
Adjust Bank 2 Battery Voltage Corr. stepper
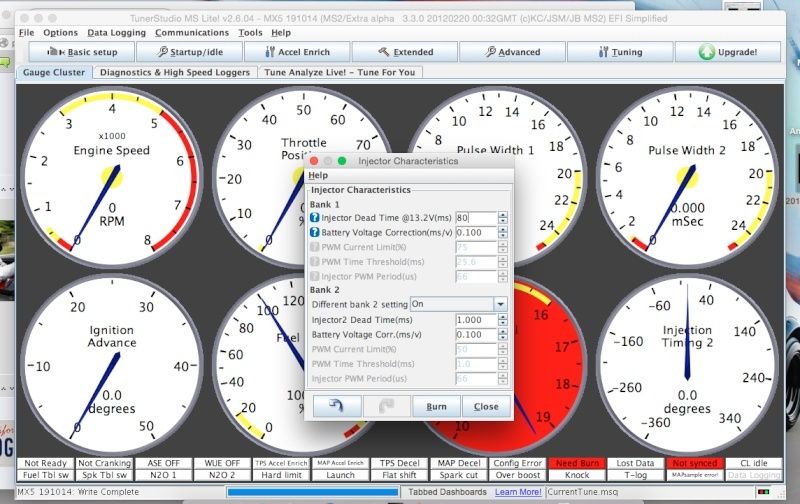click(503, 335)
